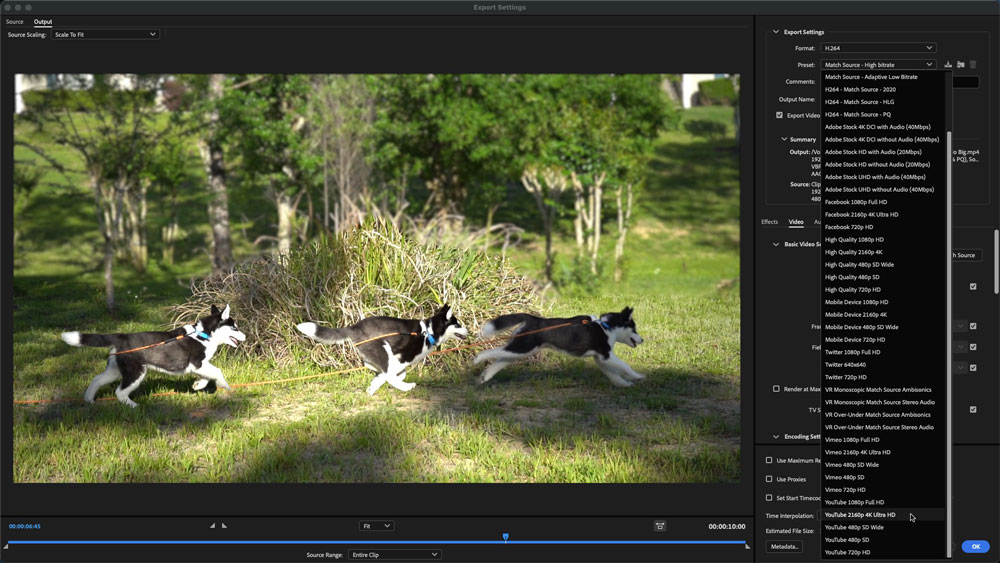The width and height of the screenshot is (1000, 563).
Task: Click the Set Out Point marker icon
Action: [224, 525]
